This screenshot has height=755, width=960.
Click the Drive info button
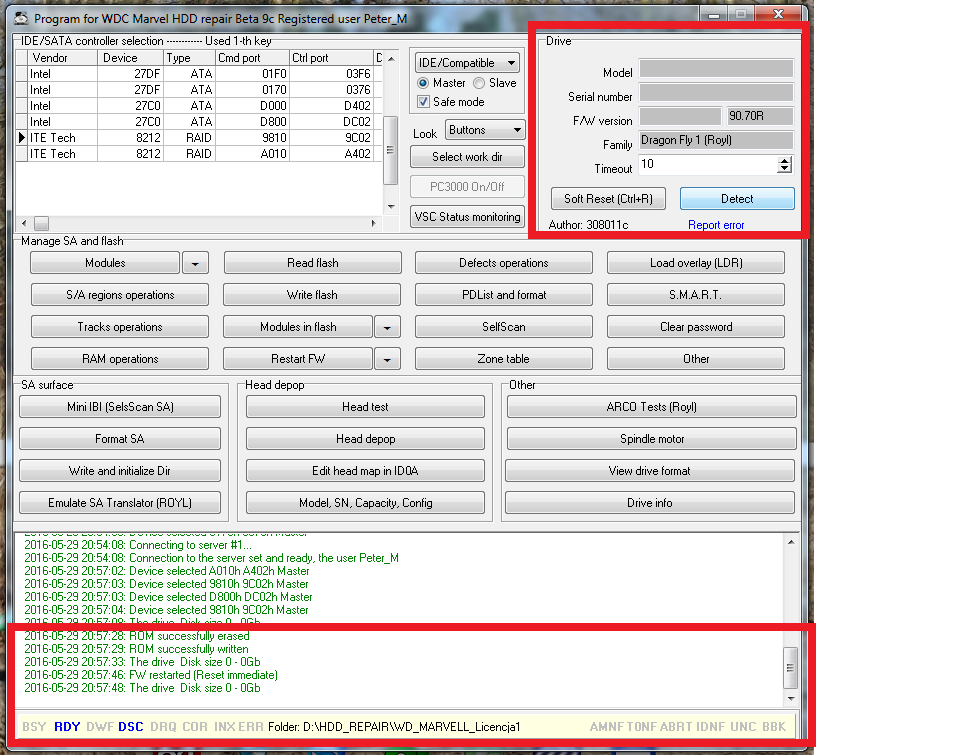pos(650,503)
